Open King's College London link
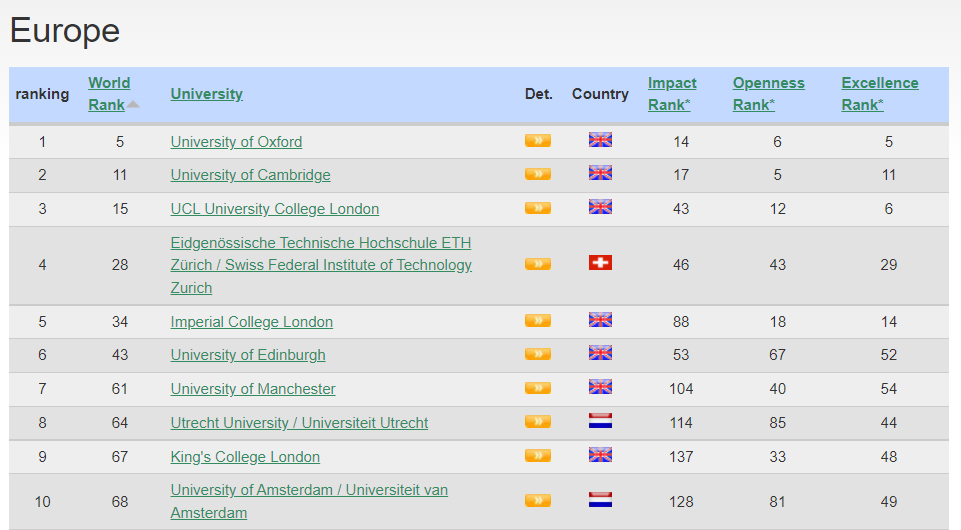The height and width of the screenshot is (530, 961). pyautogui.click(x=245, y=457)
